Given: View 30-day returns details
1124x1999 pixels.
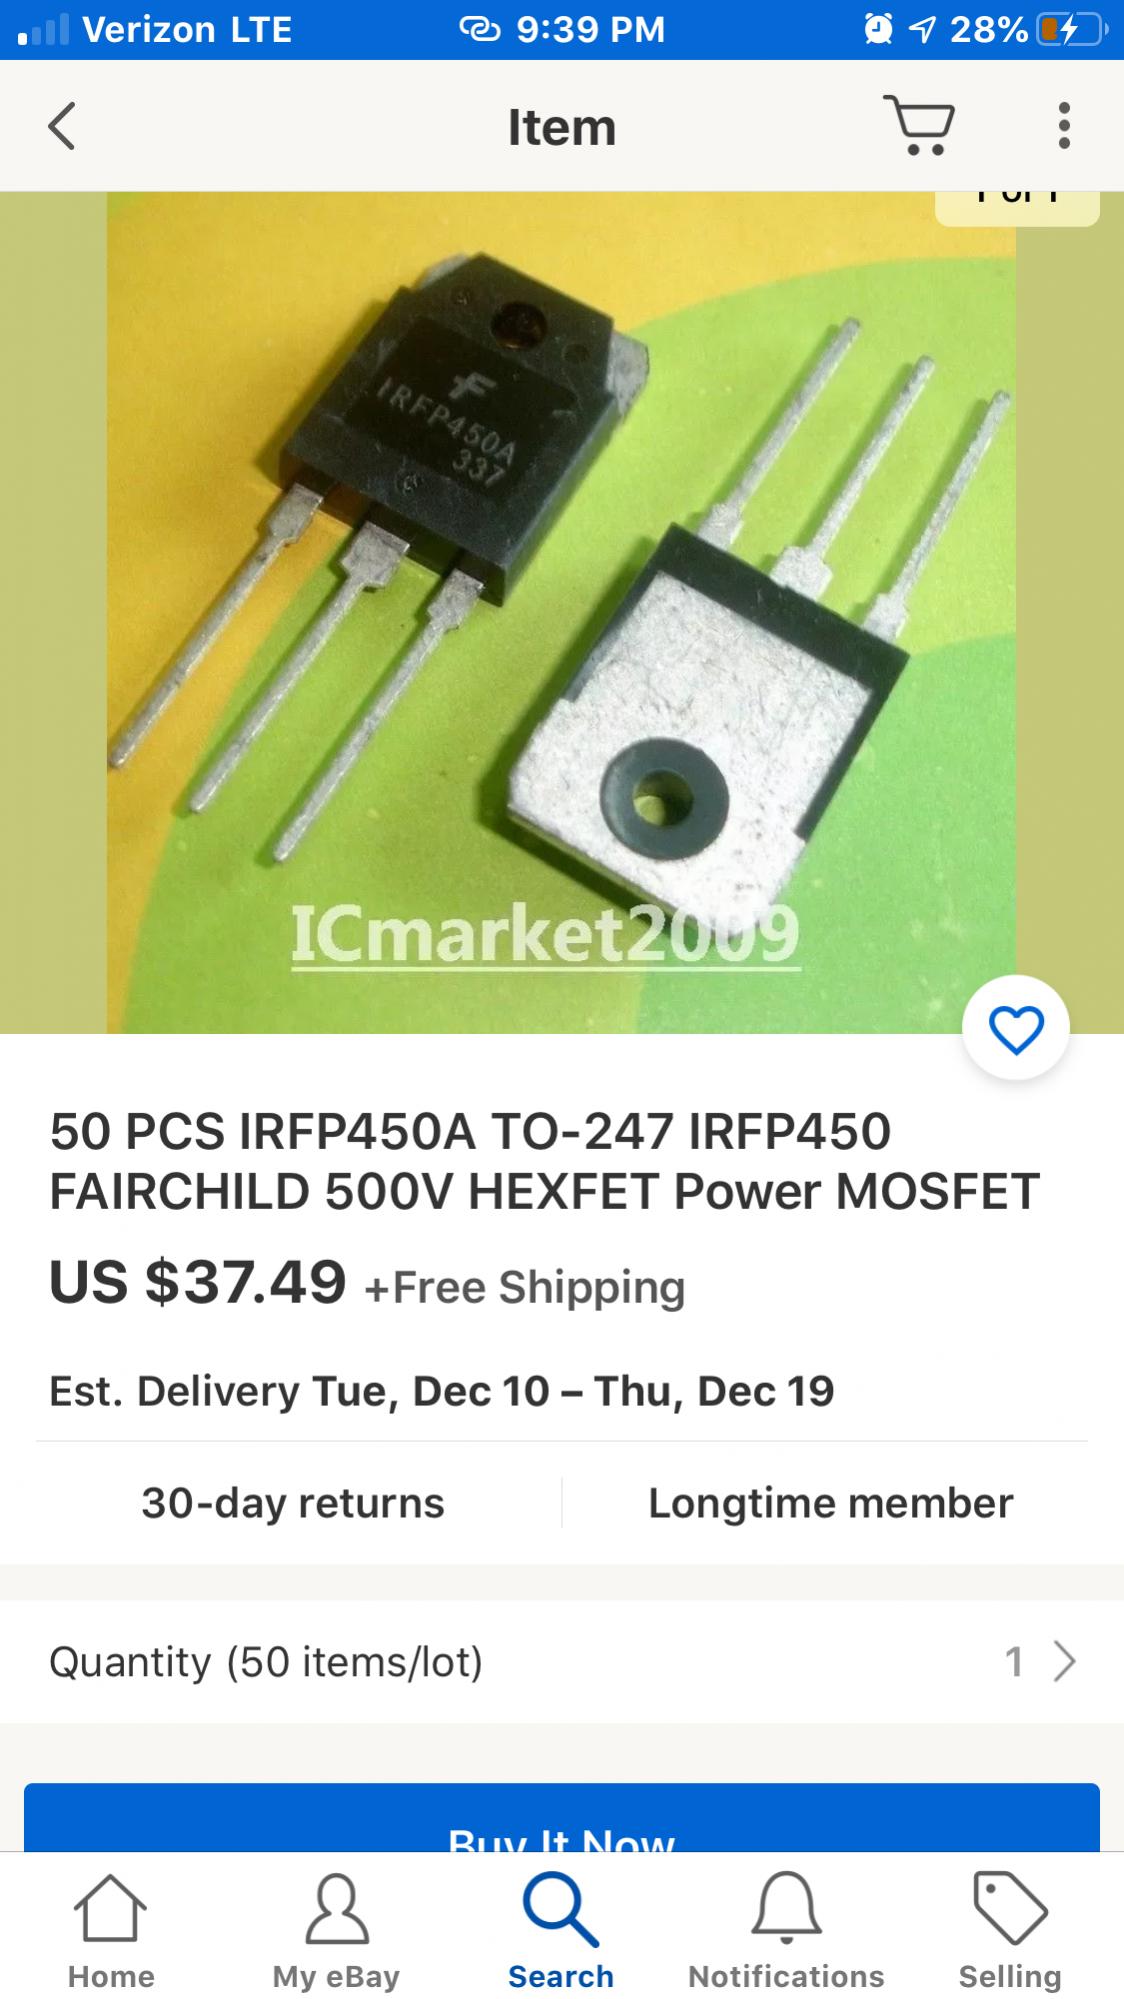Looking at the screenshot, I should point(292,1503).
